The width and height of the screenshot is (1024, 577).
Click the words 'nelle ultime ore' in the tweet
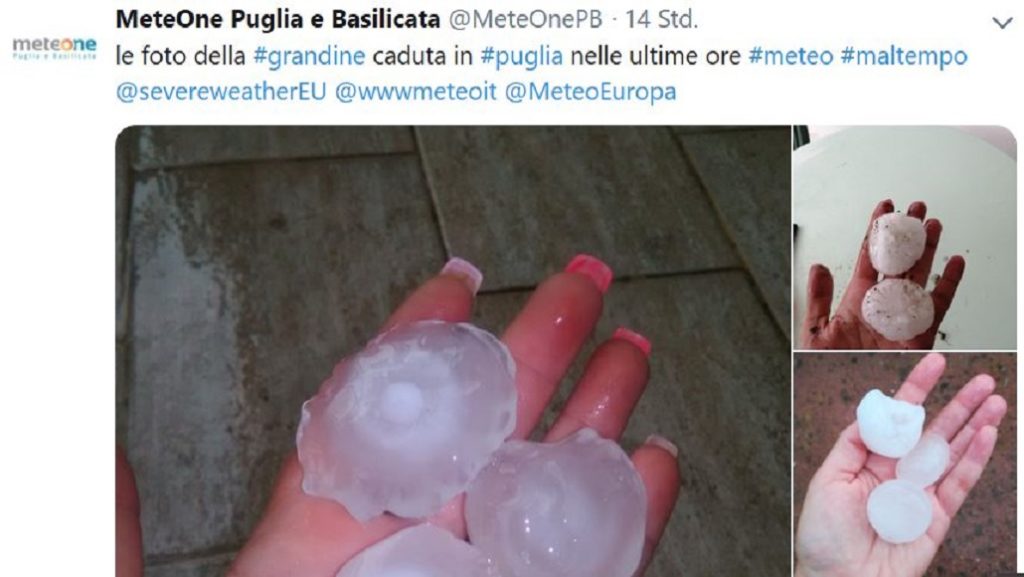pyautogui.click(x=655, y=56)
